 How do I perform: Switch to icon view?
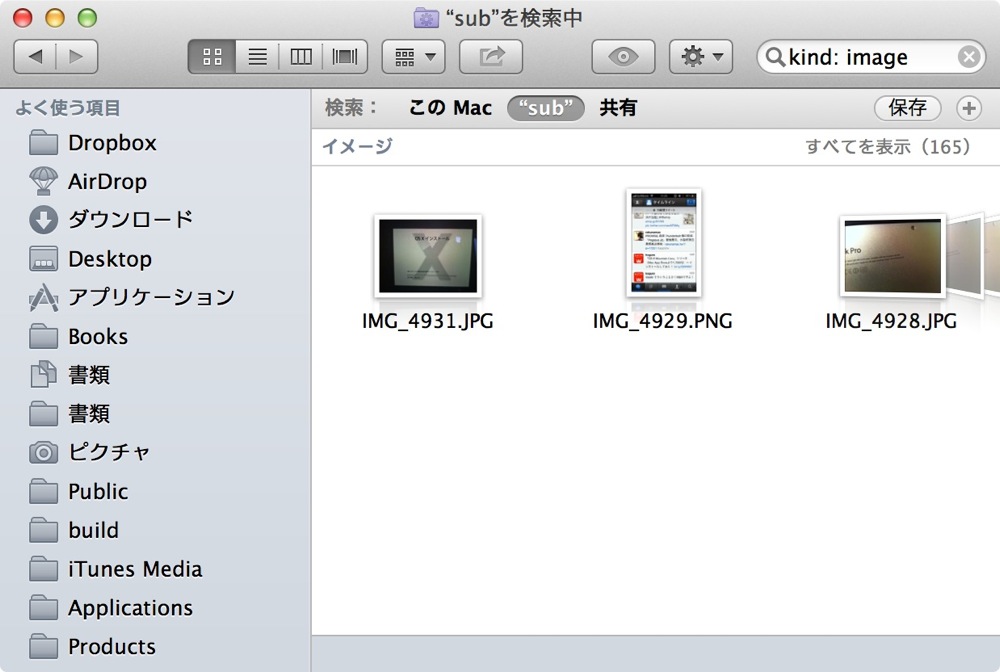click(212, 57)
